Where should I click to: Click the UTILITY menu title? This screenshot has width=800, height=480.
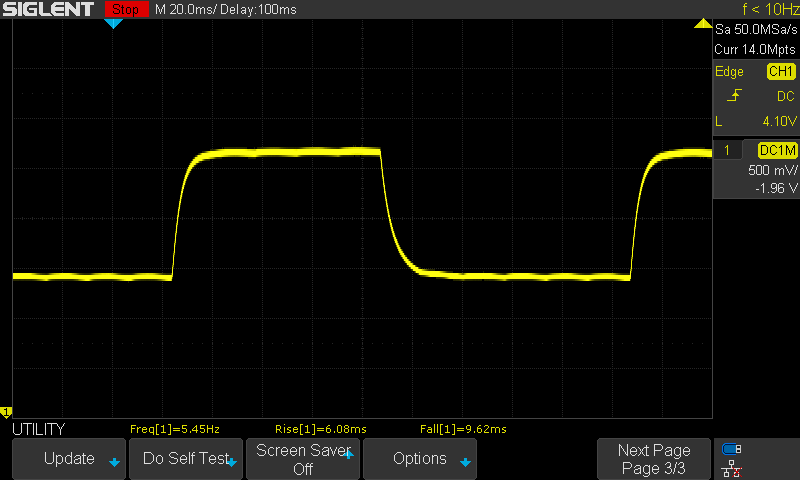39,429
